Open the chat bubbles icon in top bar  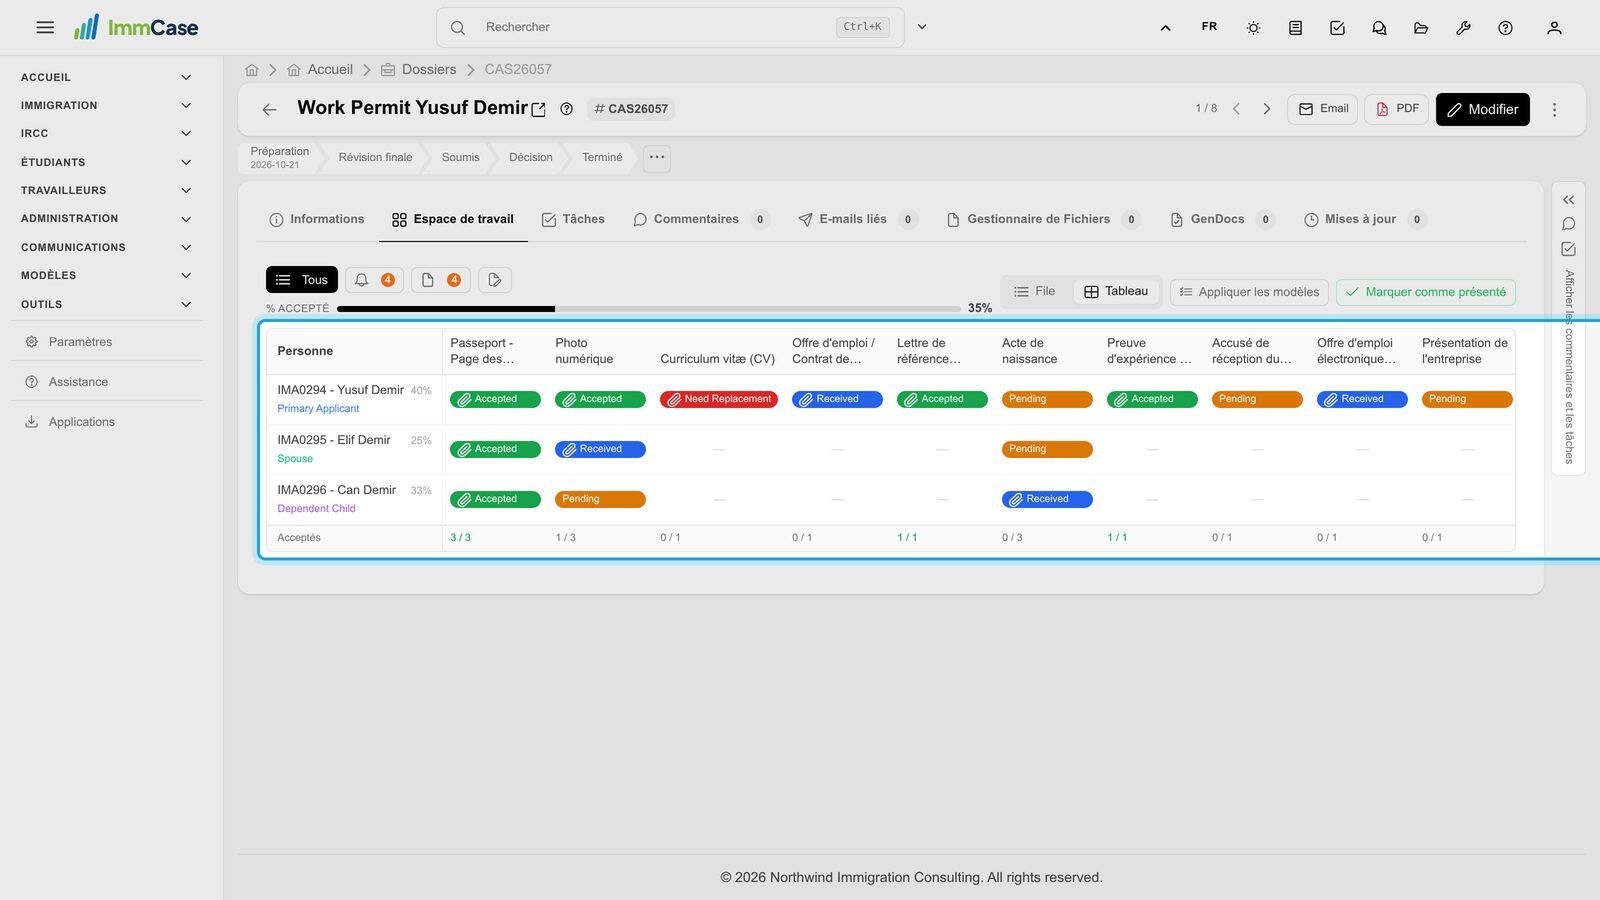click(1379, 28)
